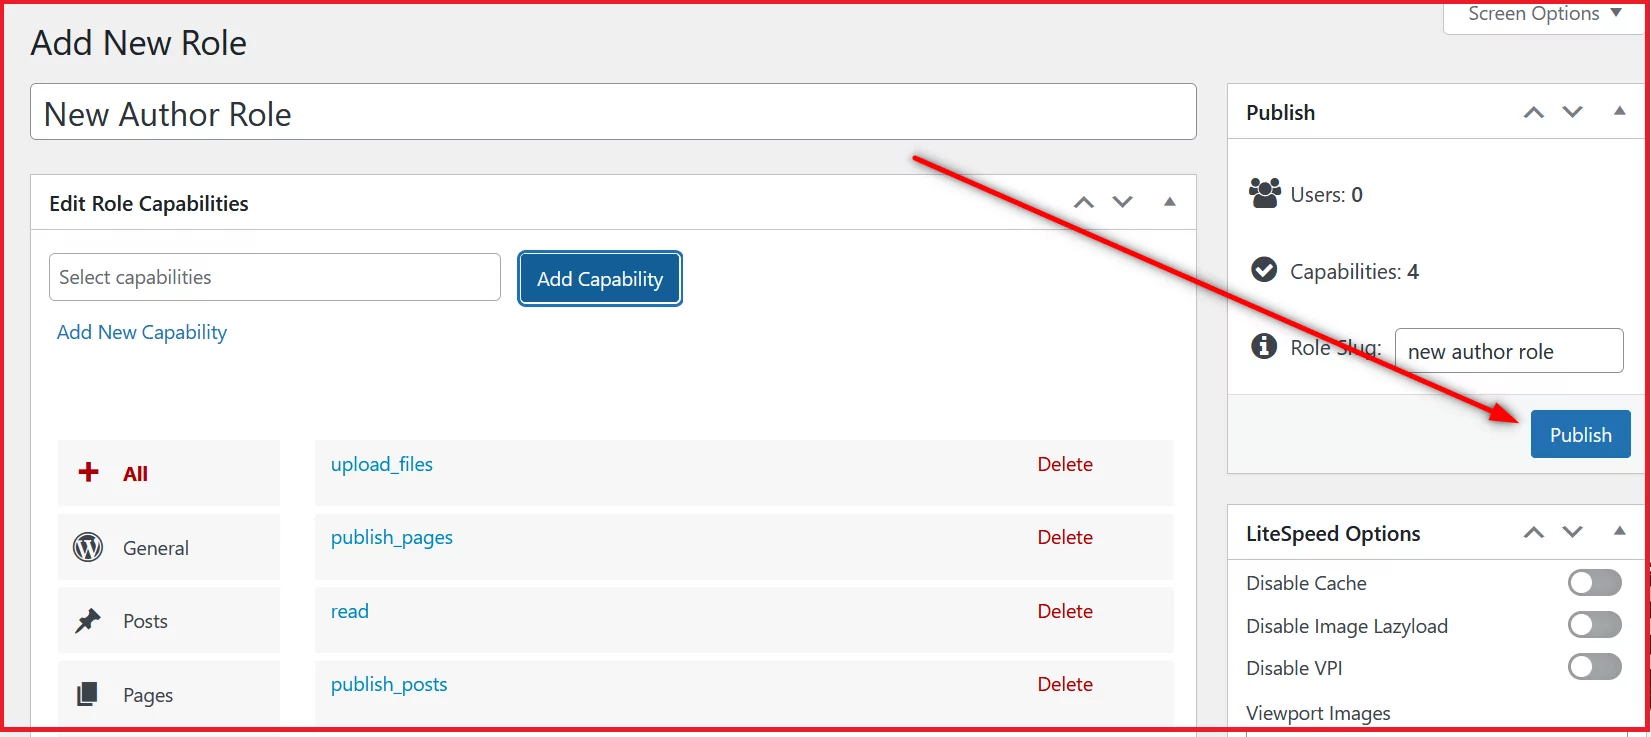Screen dimensions: 1651x737
Task: Click the blue Publish button
Action: (1580, 434)
